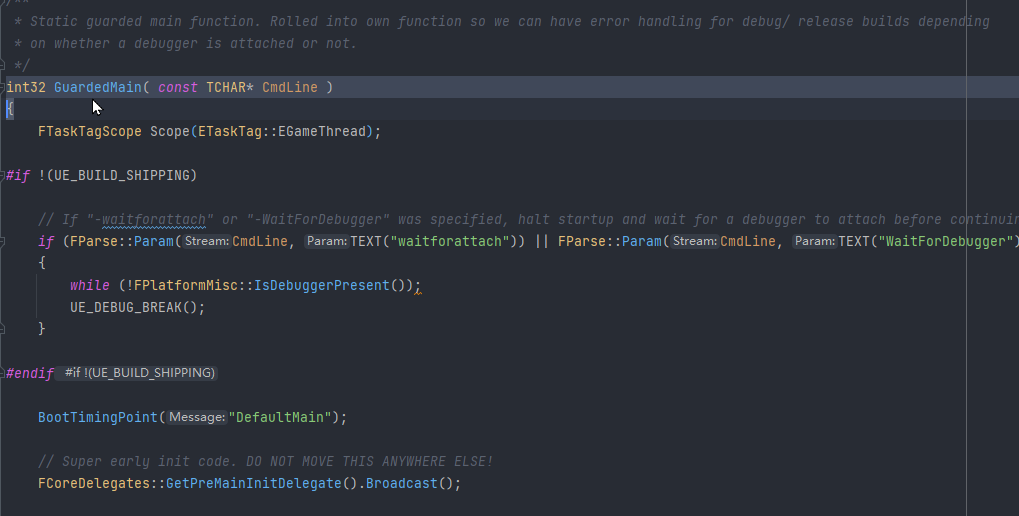
Task: Collapse the if (FParse::Param block fold marker
Action: click(x=4, y=241)
